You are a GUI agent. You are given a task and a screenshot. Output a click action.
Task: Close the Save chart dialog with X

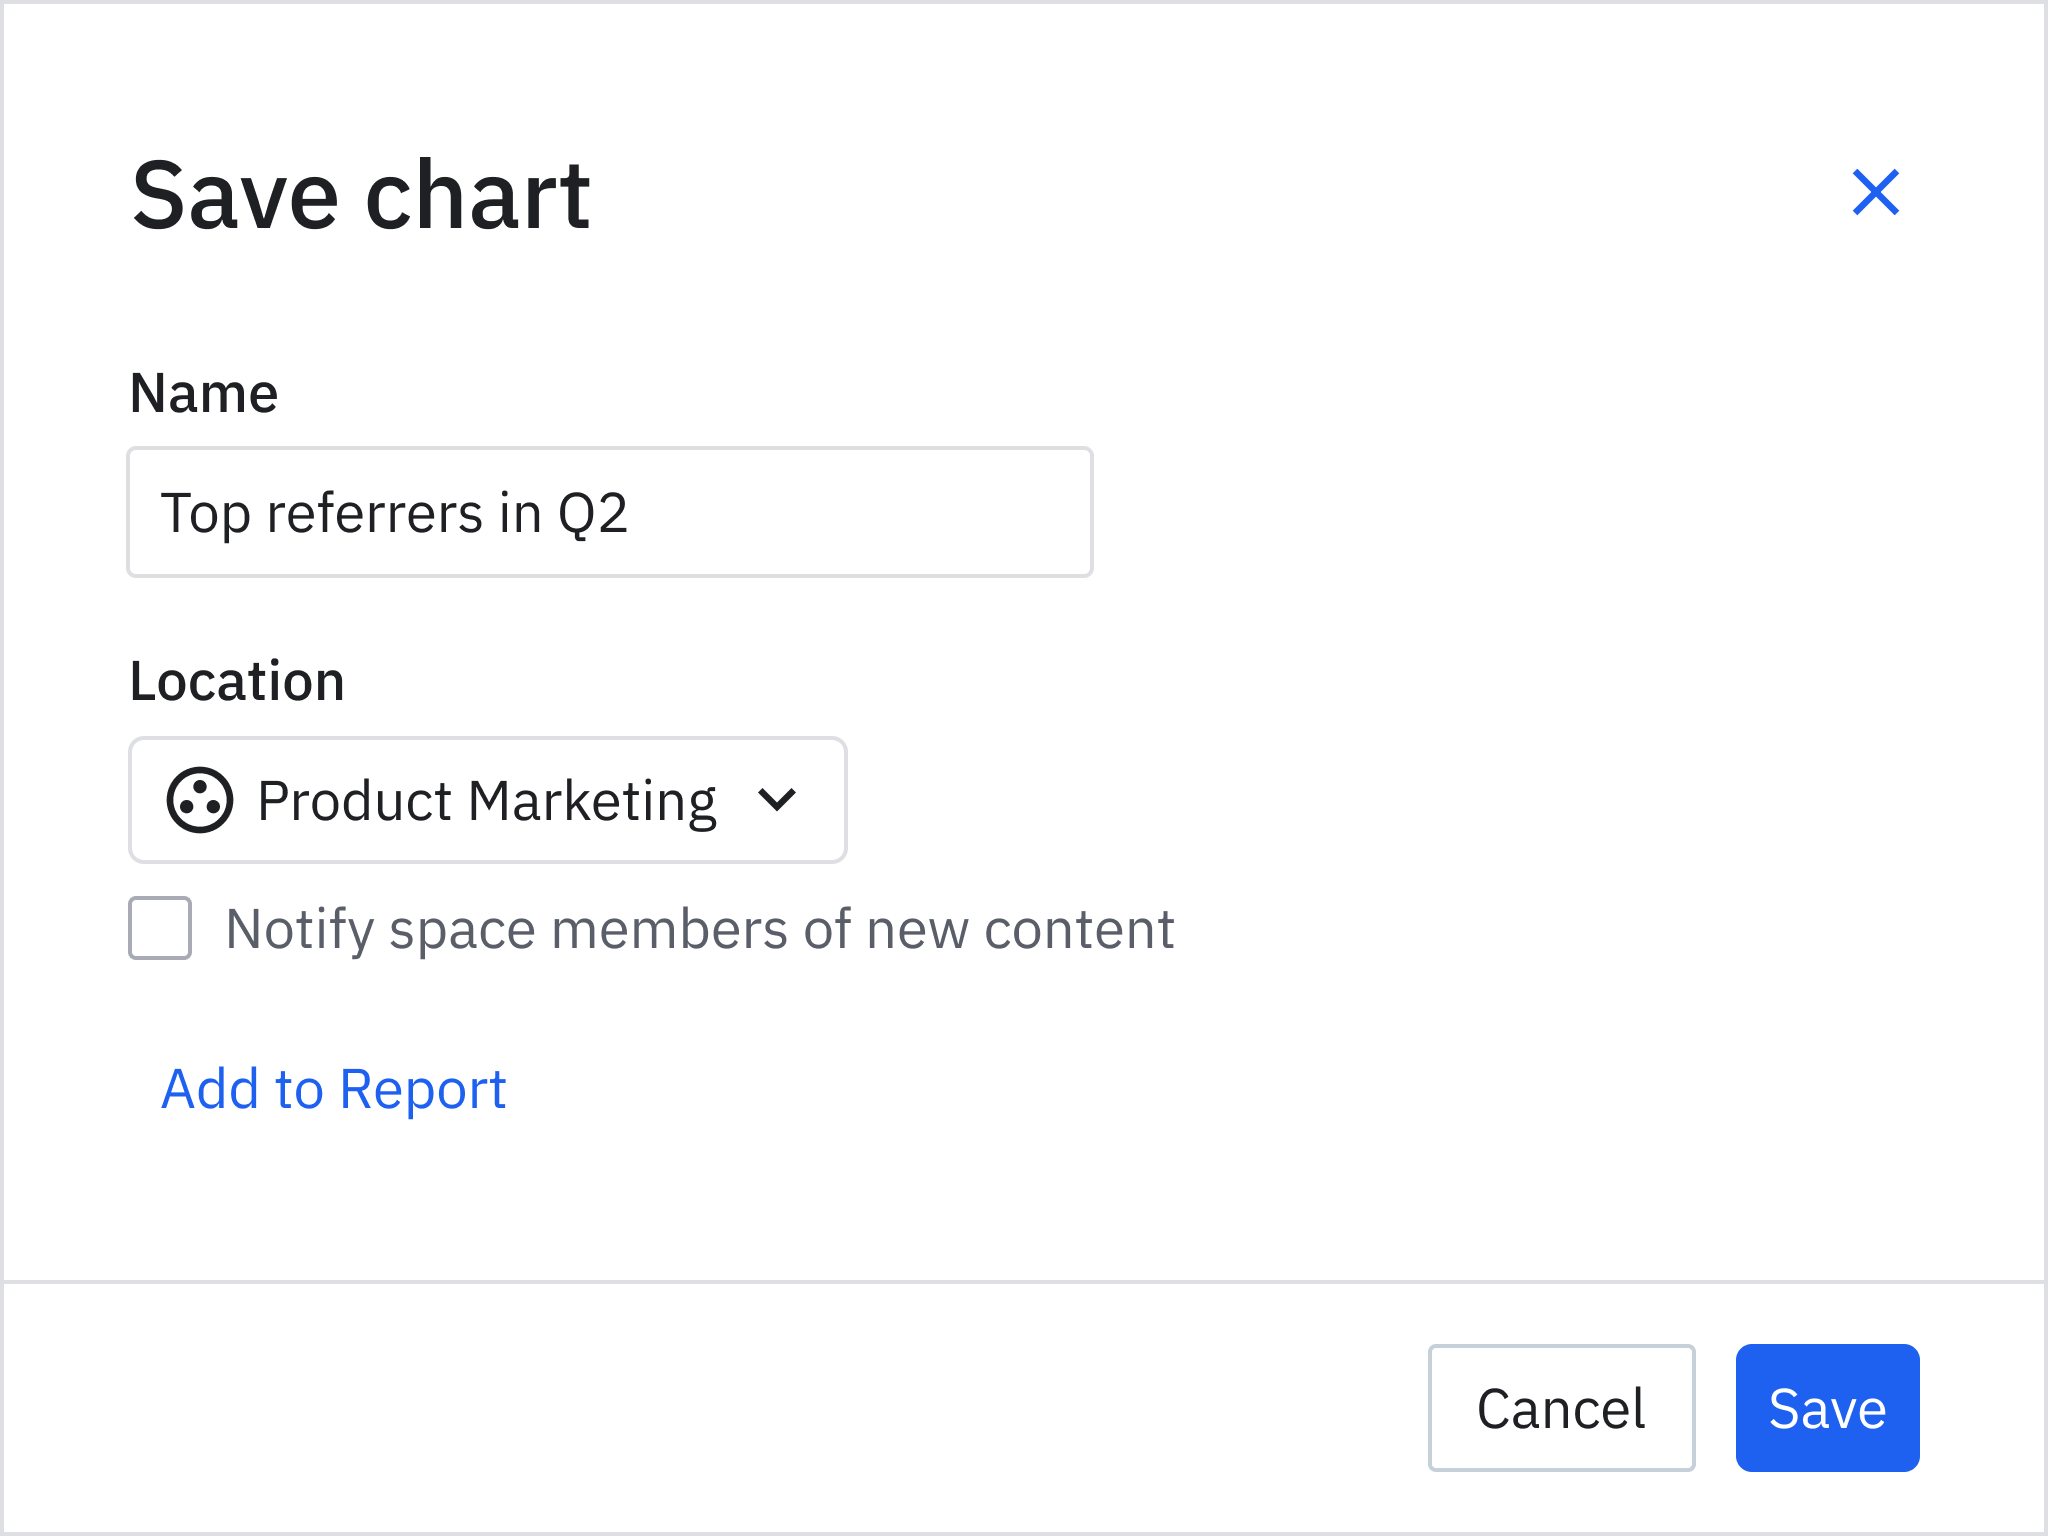click(1875, 192)
